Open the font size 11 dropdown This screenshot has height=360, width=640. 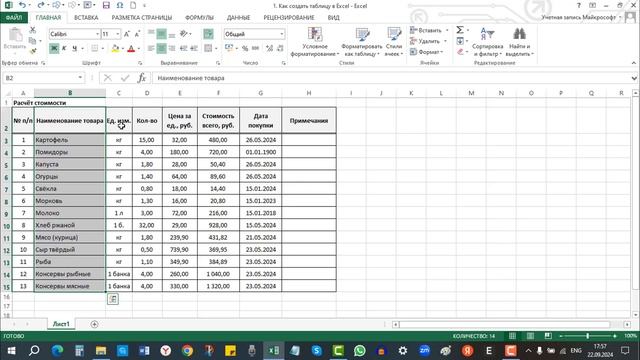[118, 34]
